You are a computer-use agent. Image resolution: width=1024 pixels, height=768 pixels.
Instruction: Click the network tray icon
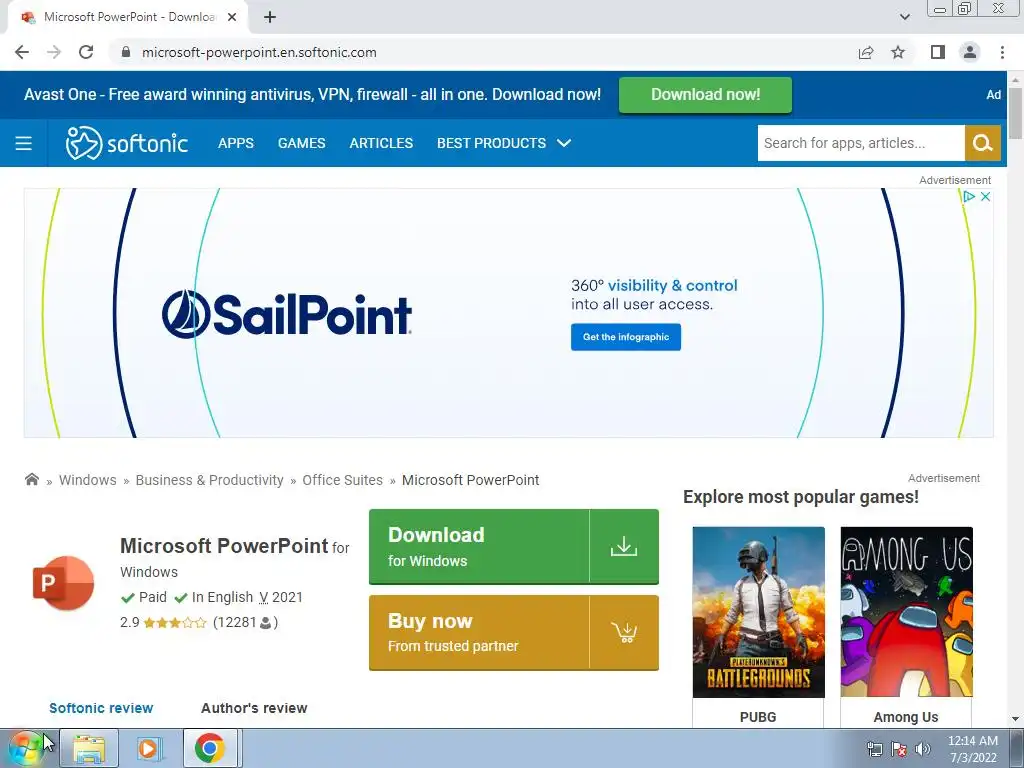[874, 749]
